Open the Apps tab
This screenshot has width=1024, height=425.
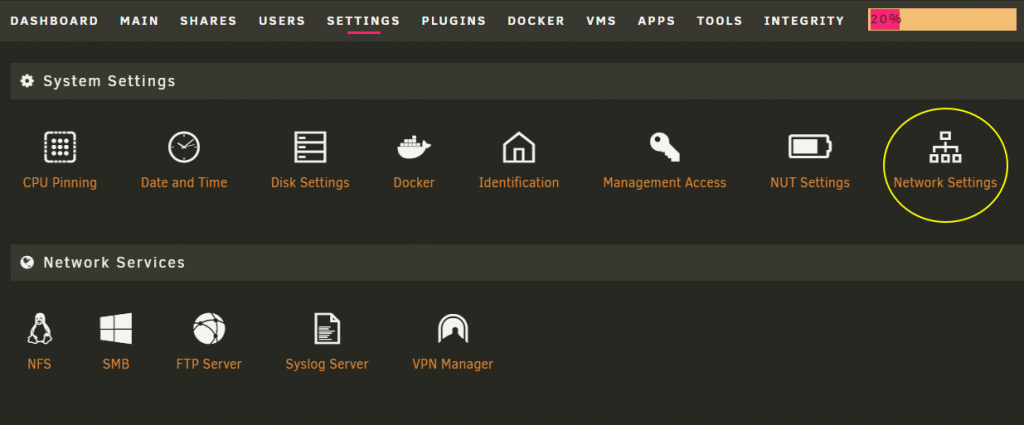(657, 21)
